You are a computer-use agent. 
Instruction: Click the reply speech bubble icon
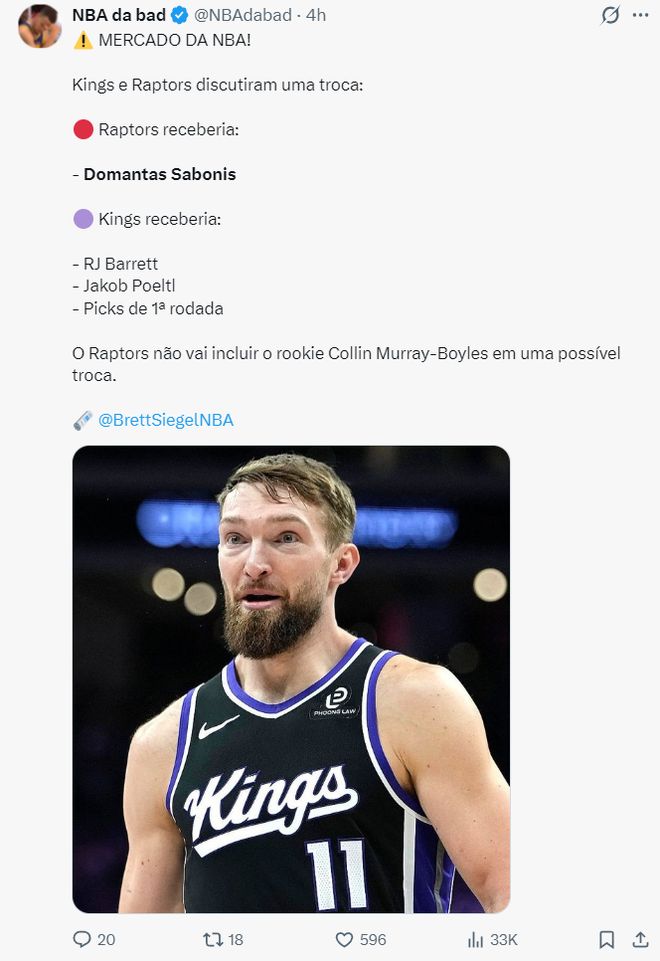(x=82, y=939)
